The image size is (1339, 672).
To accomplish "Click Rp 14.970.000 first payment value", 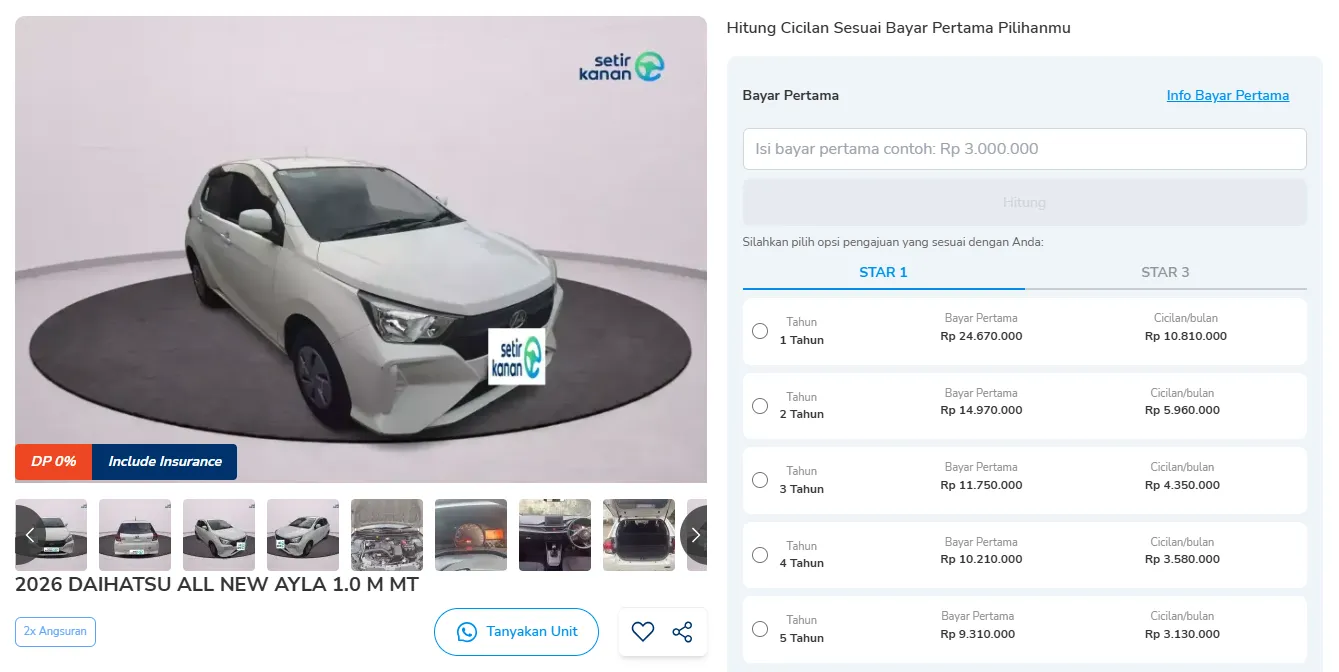I will (981, 410).
